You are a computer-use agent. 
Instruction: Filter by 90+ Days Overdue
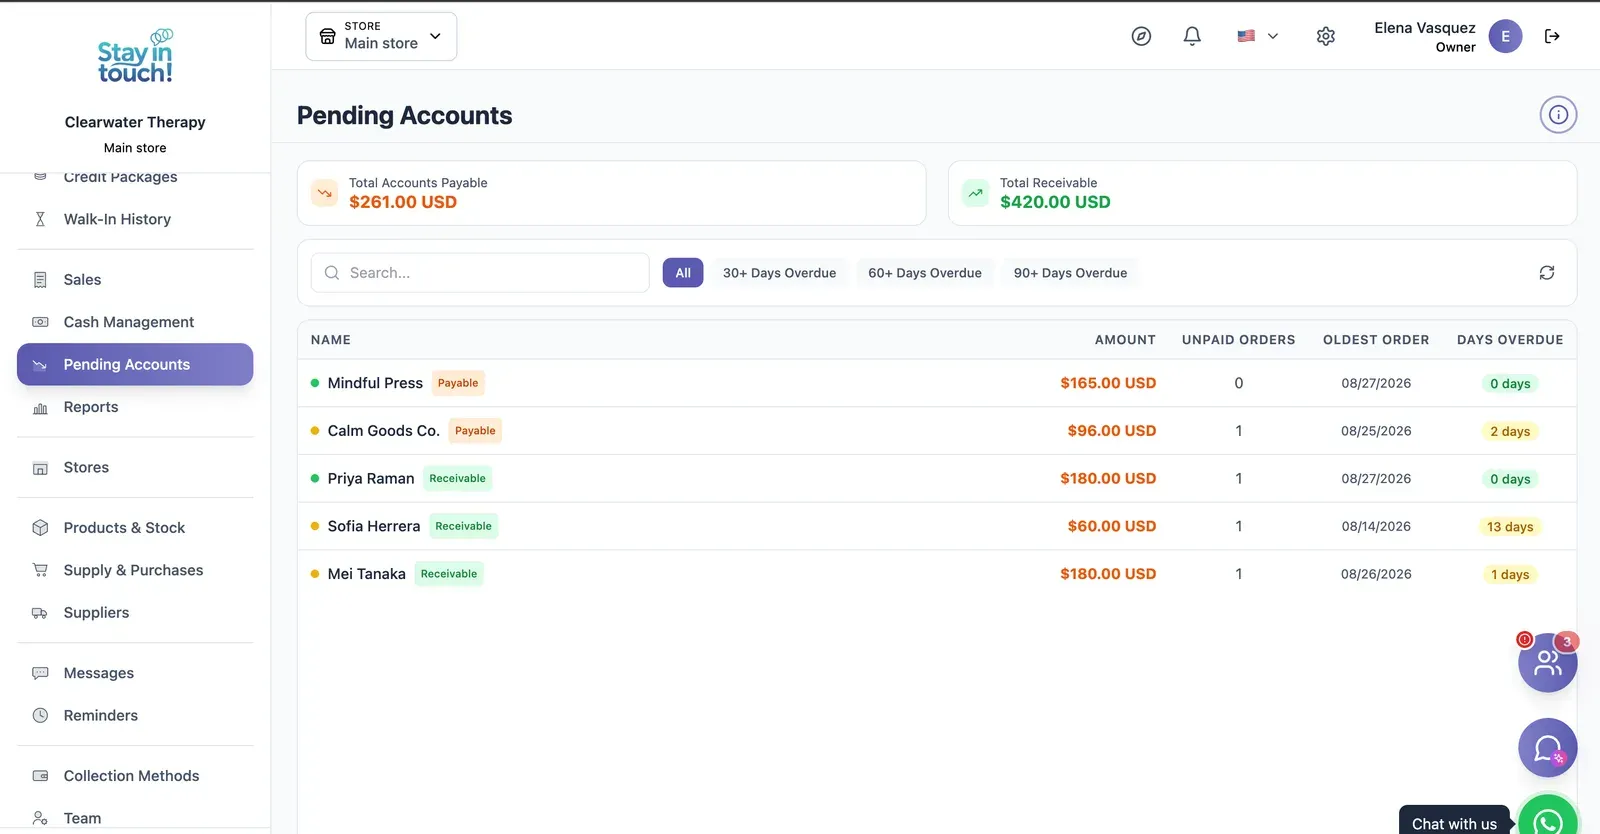point(1070,273)
